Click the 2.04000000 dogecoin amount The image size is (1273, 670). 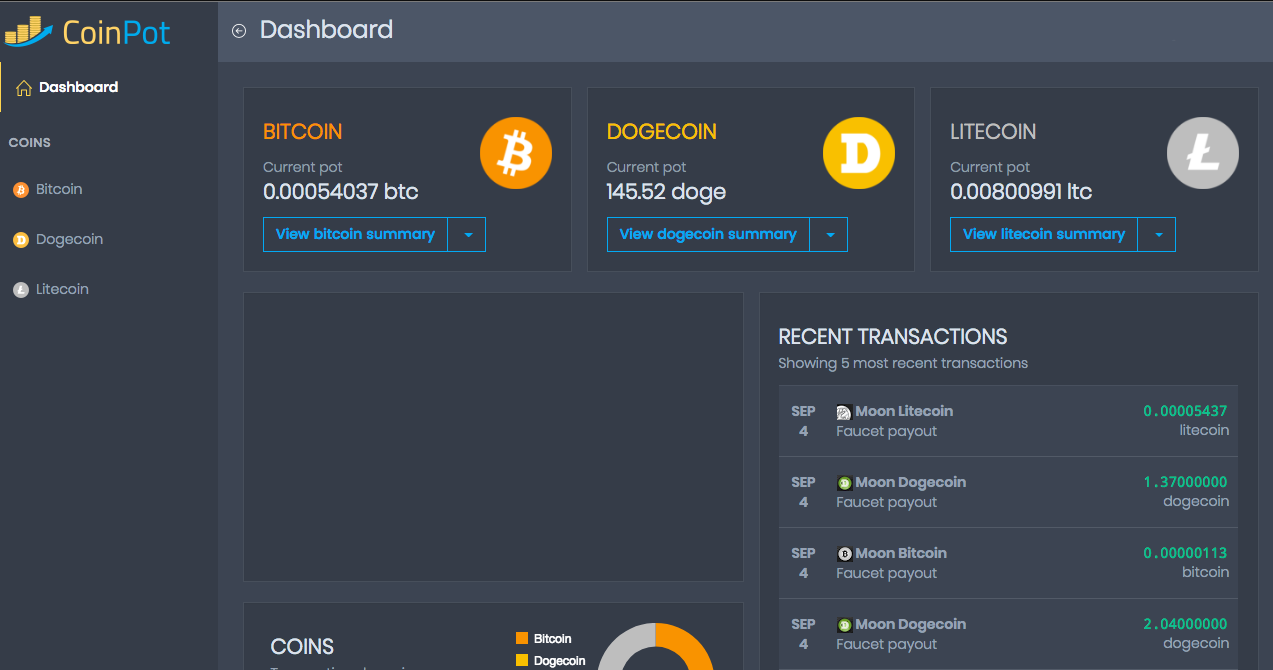pyautogui.click(x=1185, y=624)
